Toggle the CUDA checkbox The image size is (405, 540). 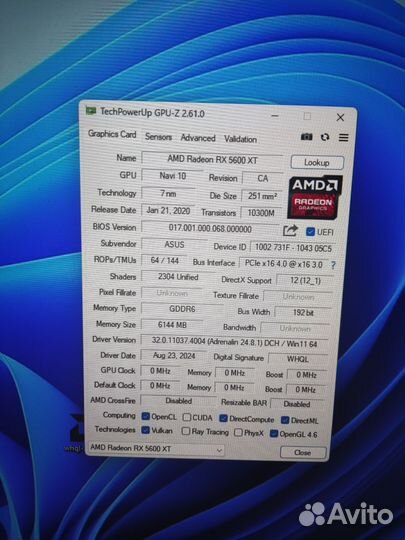click(186, 417)
